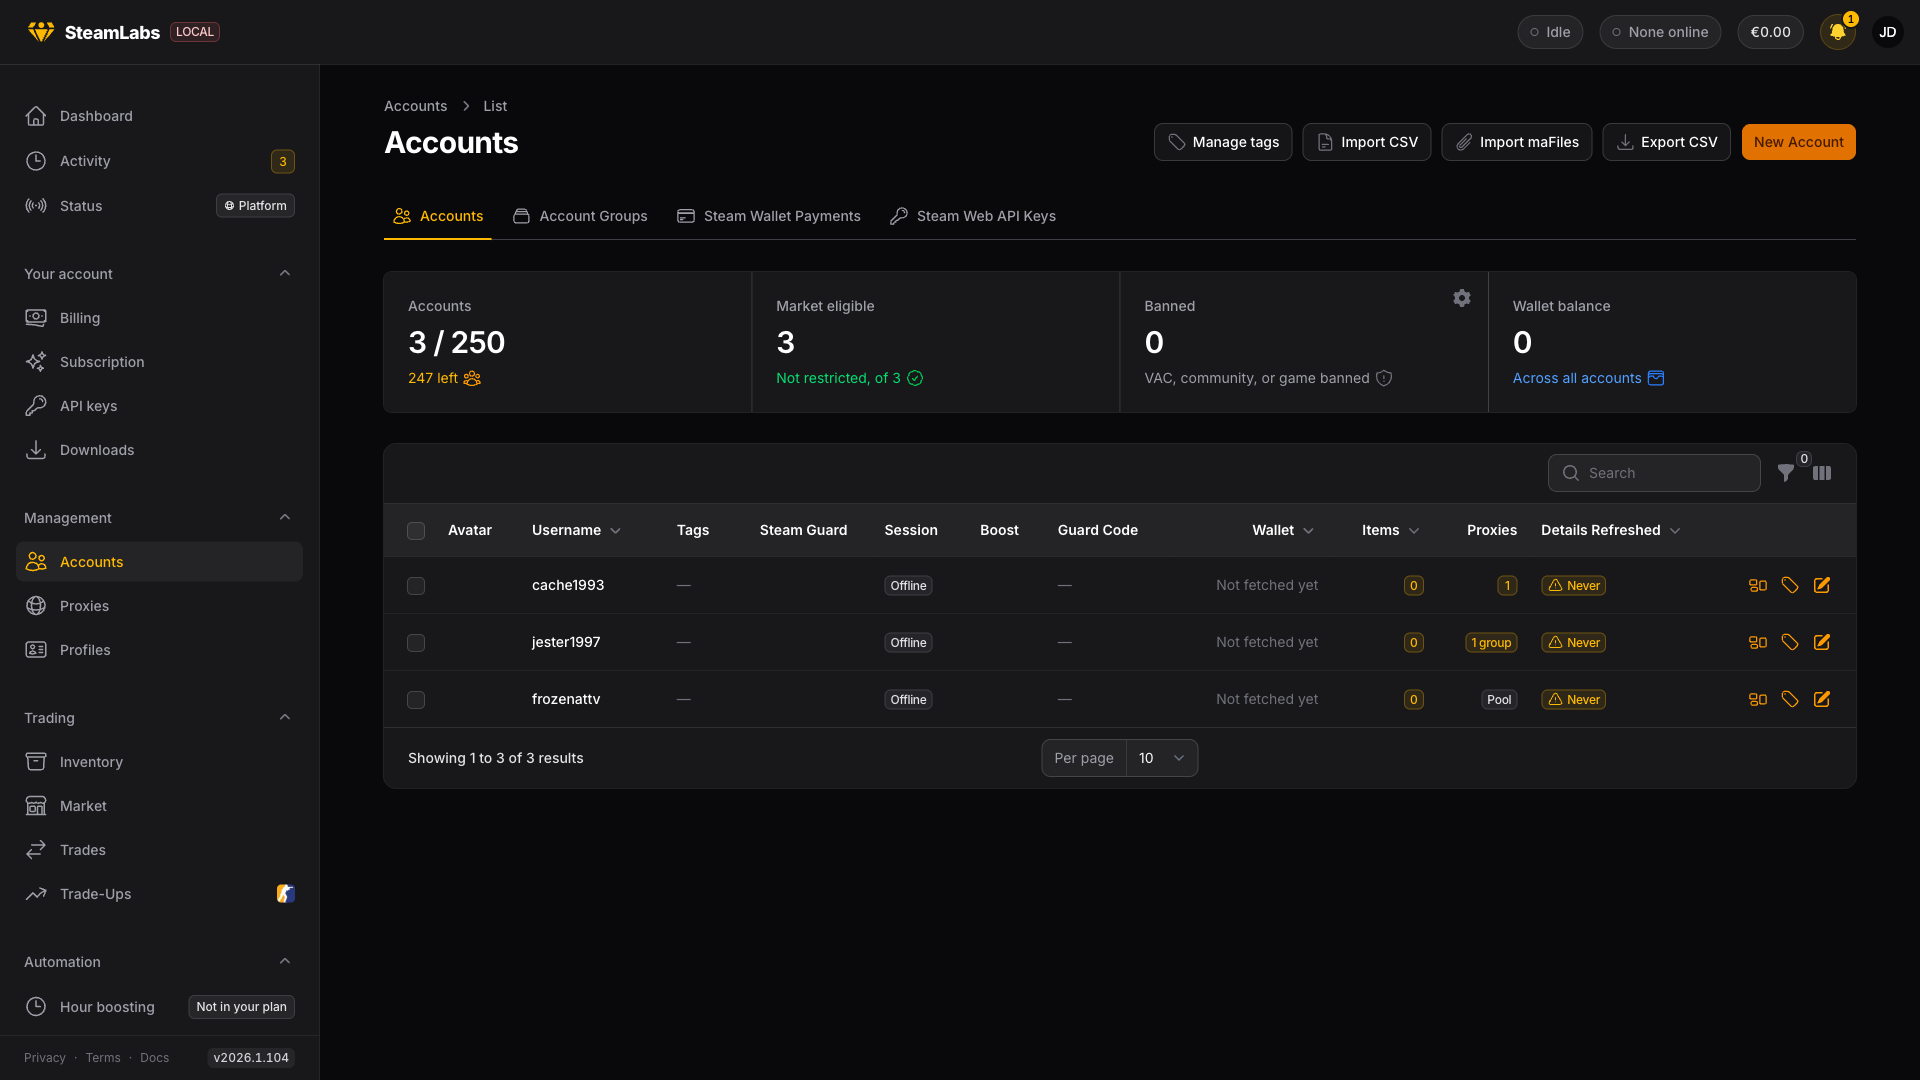The height and width of the screenshot is (1080, 1920).
Task: Click the Proxies globe icon in sidebar
Action: point(36,606)
